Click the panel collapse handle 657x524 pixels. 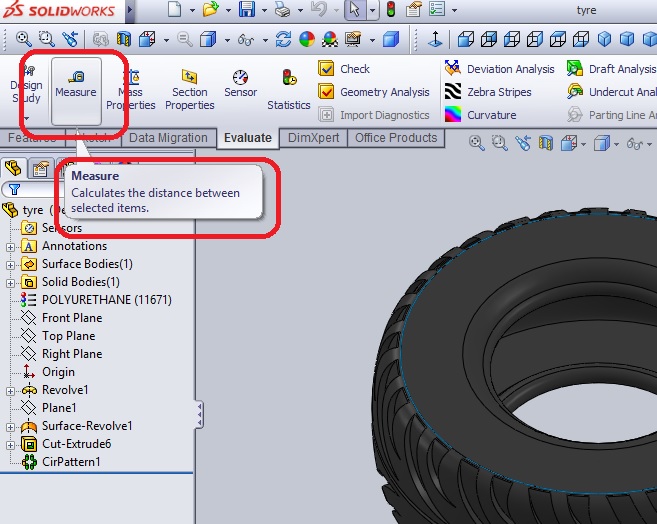click(x=199, y=415)
